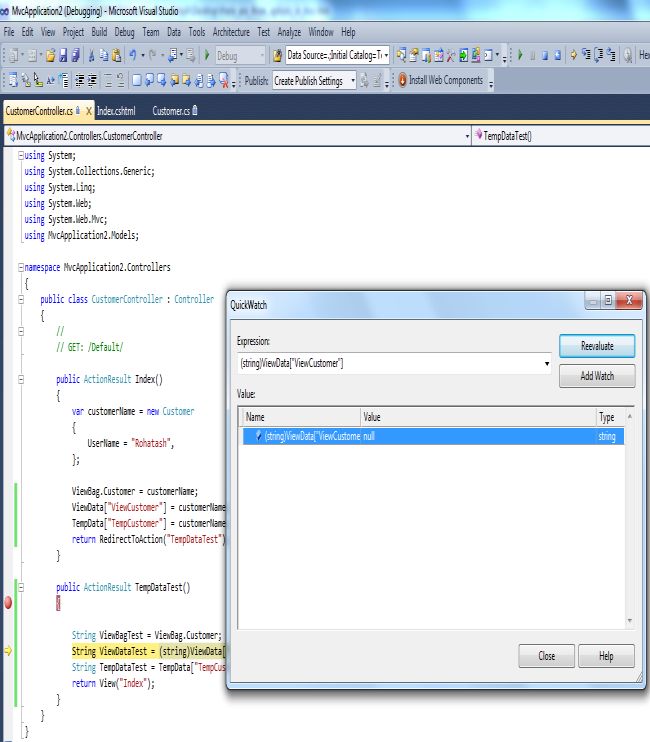Open the Debug menu
Image resolution: width=650 pixels, height=742 pixels.
point(124,32)
